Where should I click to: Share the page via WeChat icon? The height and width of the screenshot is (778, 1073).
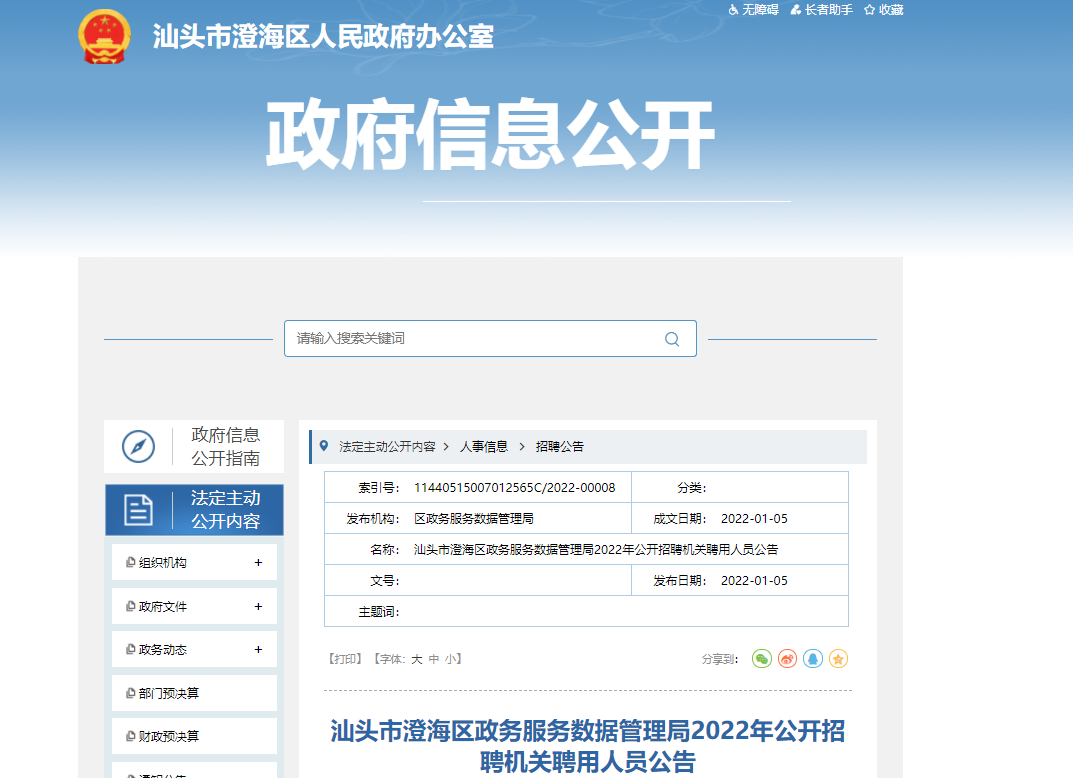pyautogui.click(x=762, y=659)
